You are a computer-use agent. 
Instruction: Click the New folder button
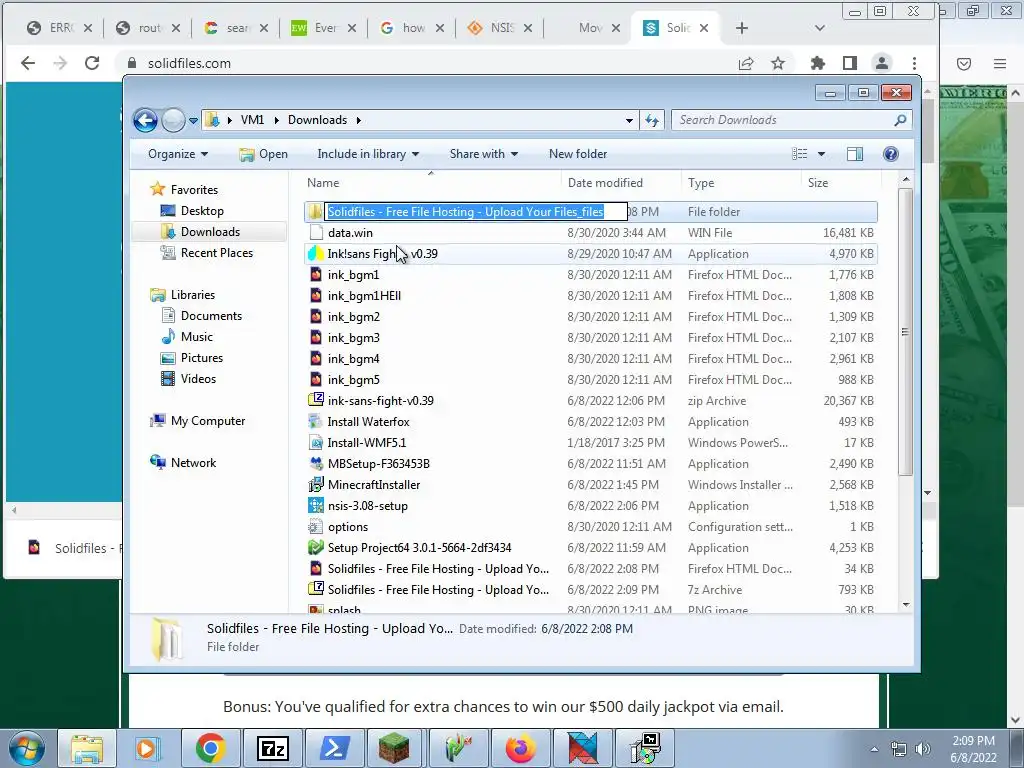[x=578, y=154]
